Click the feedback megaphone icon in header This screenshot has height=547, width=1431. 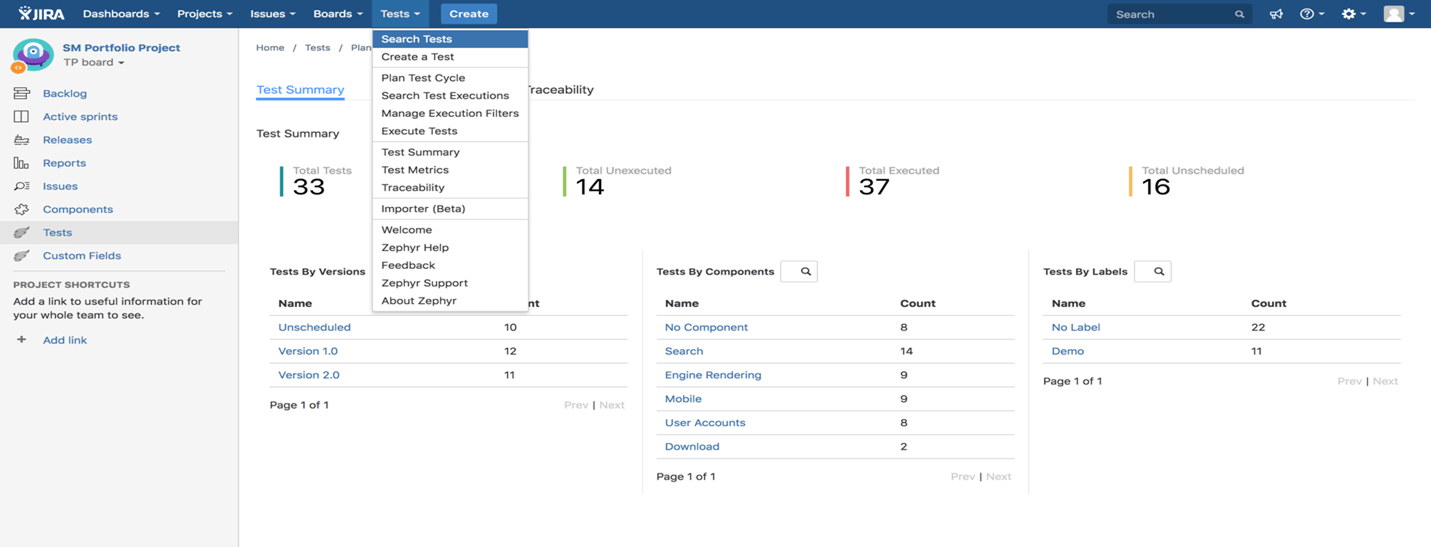coord(1276,14)
